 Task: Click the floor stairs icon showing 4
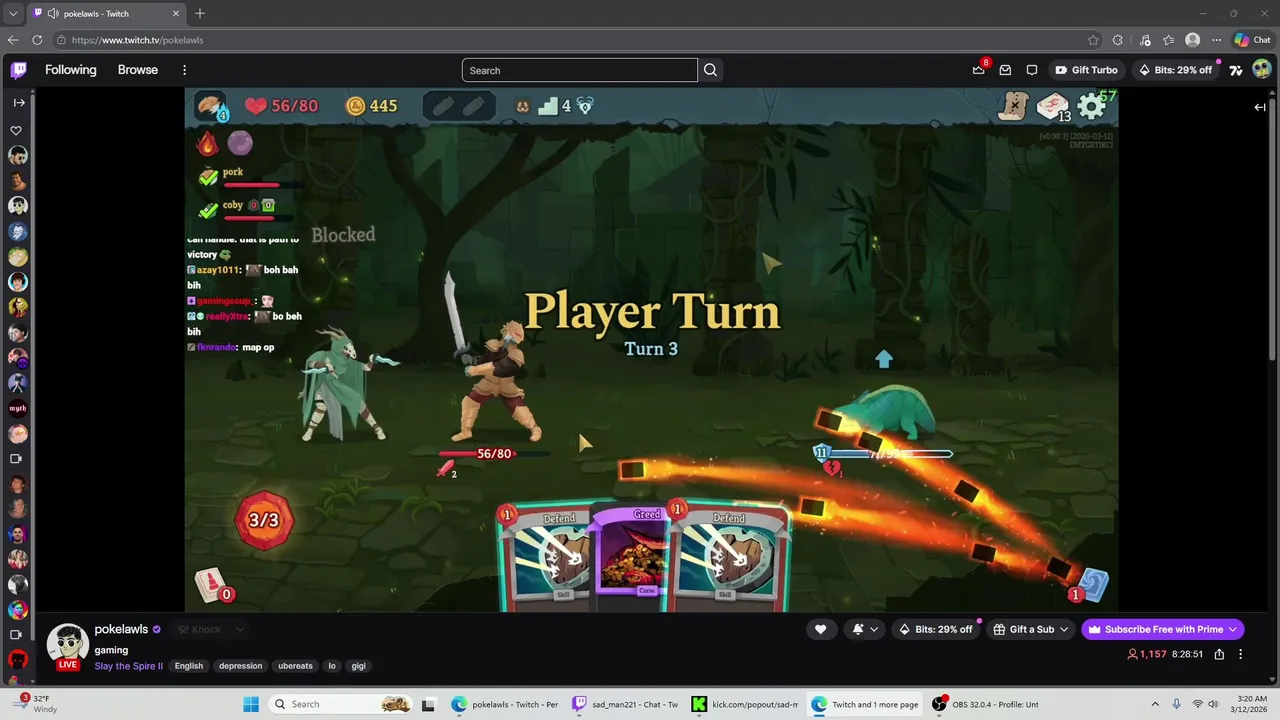pos(555,106)
